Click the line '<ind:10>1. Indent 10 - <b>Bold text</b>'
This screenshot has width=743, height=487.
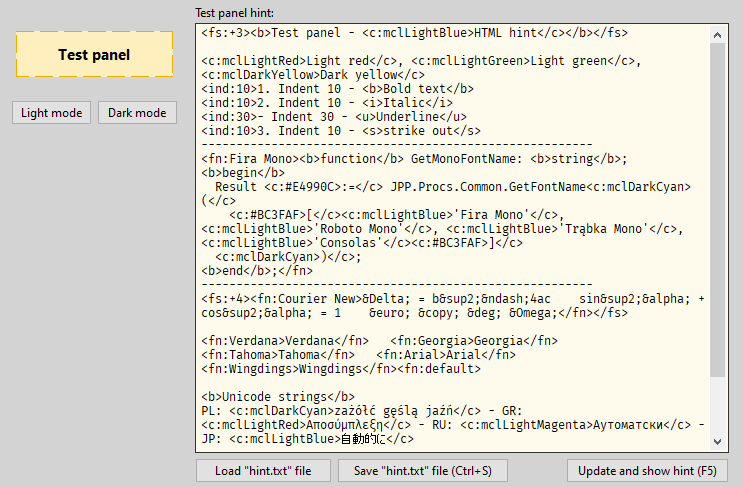coord(337,89)
